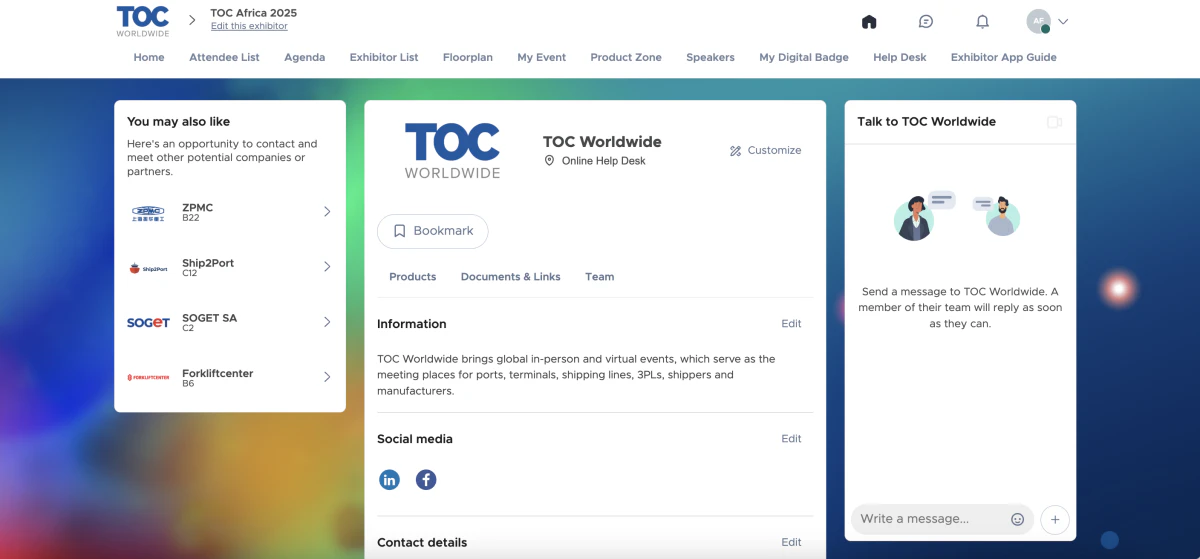Click the Forkliftcenter company logo
Viewport: 1200px width, 559px height.
tap(148, 378)
